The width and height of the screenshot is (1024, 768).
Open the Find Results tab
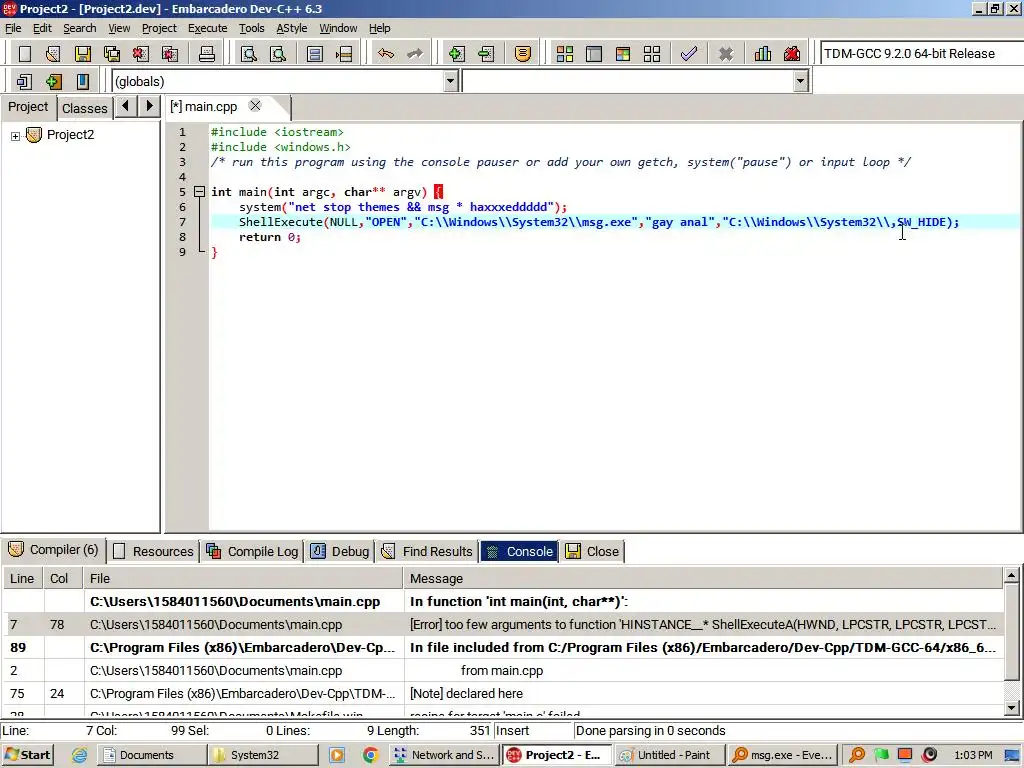428,552
